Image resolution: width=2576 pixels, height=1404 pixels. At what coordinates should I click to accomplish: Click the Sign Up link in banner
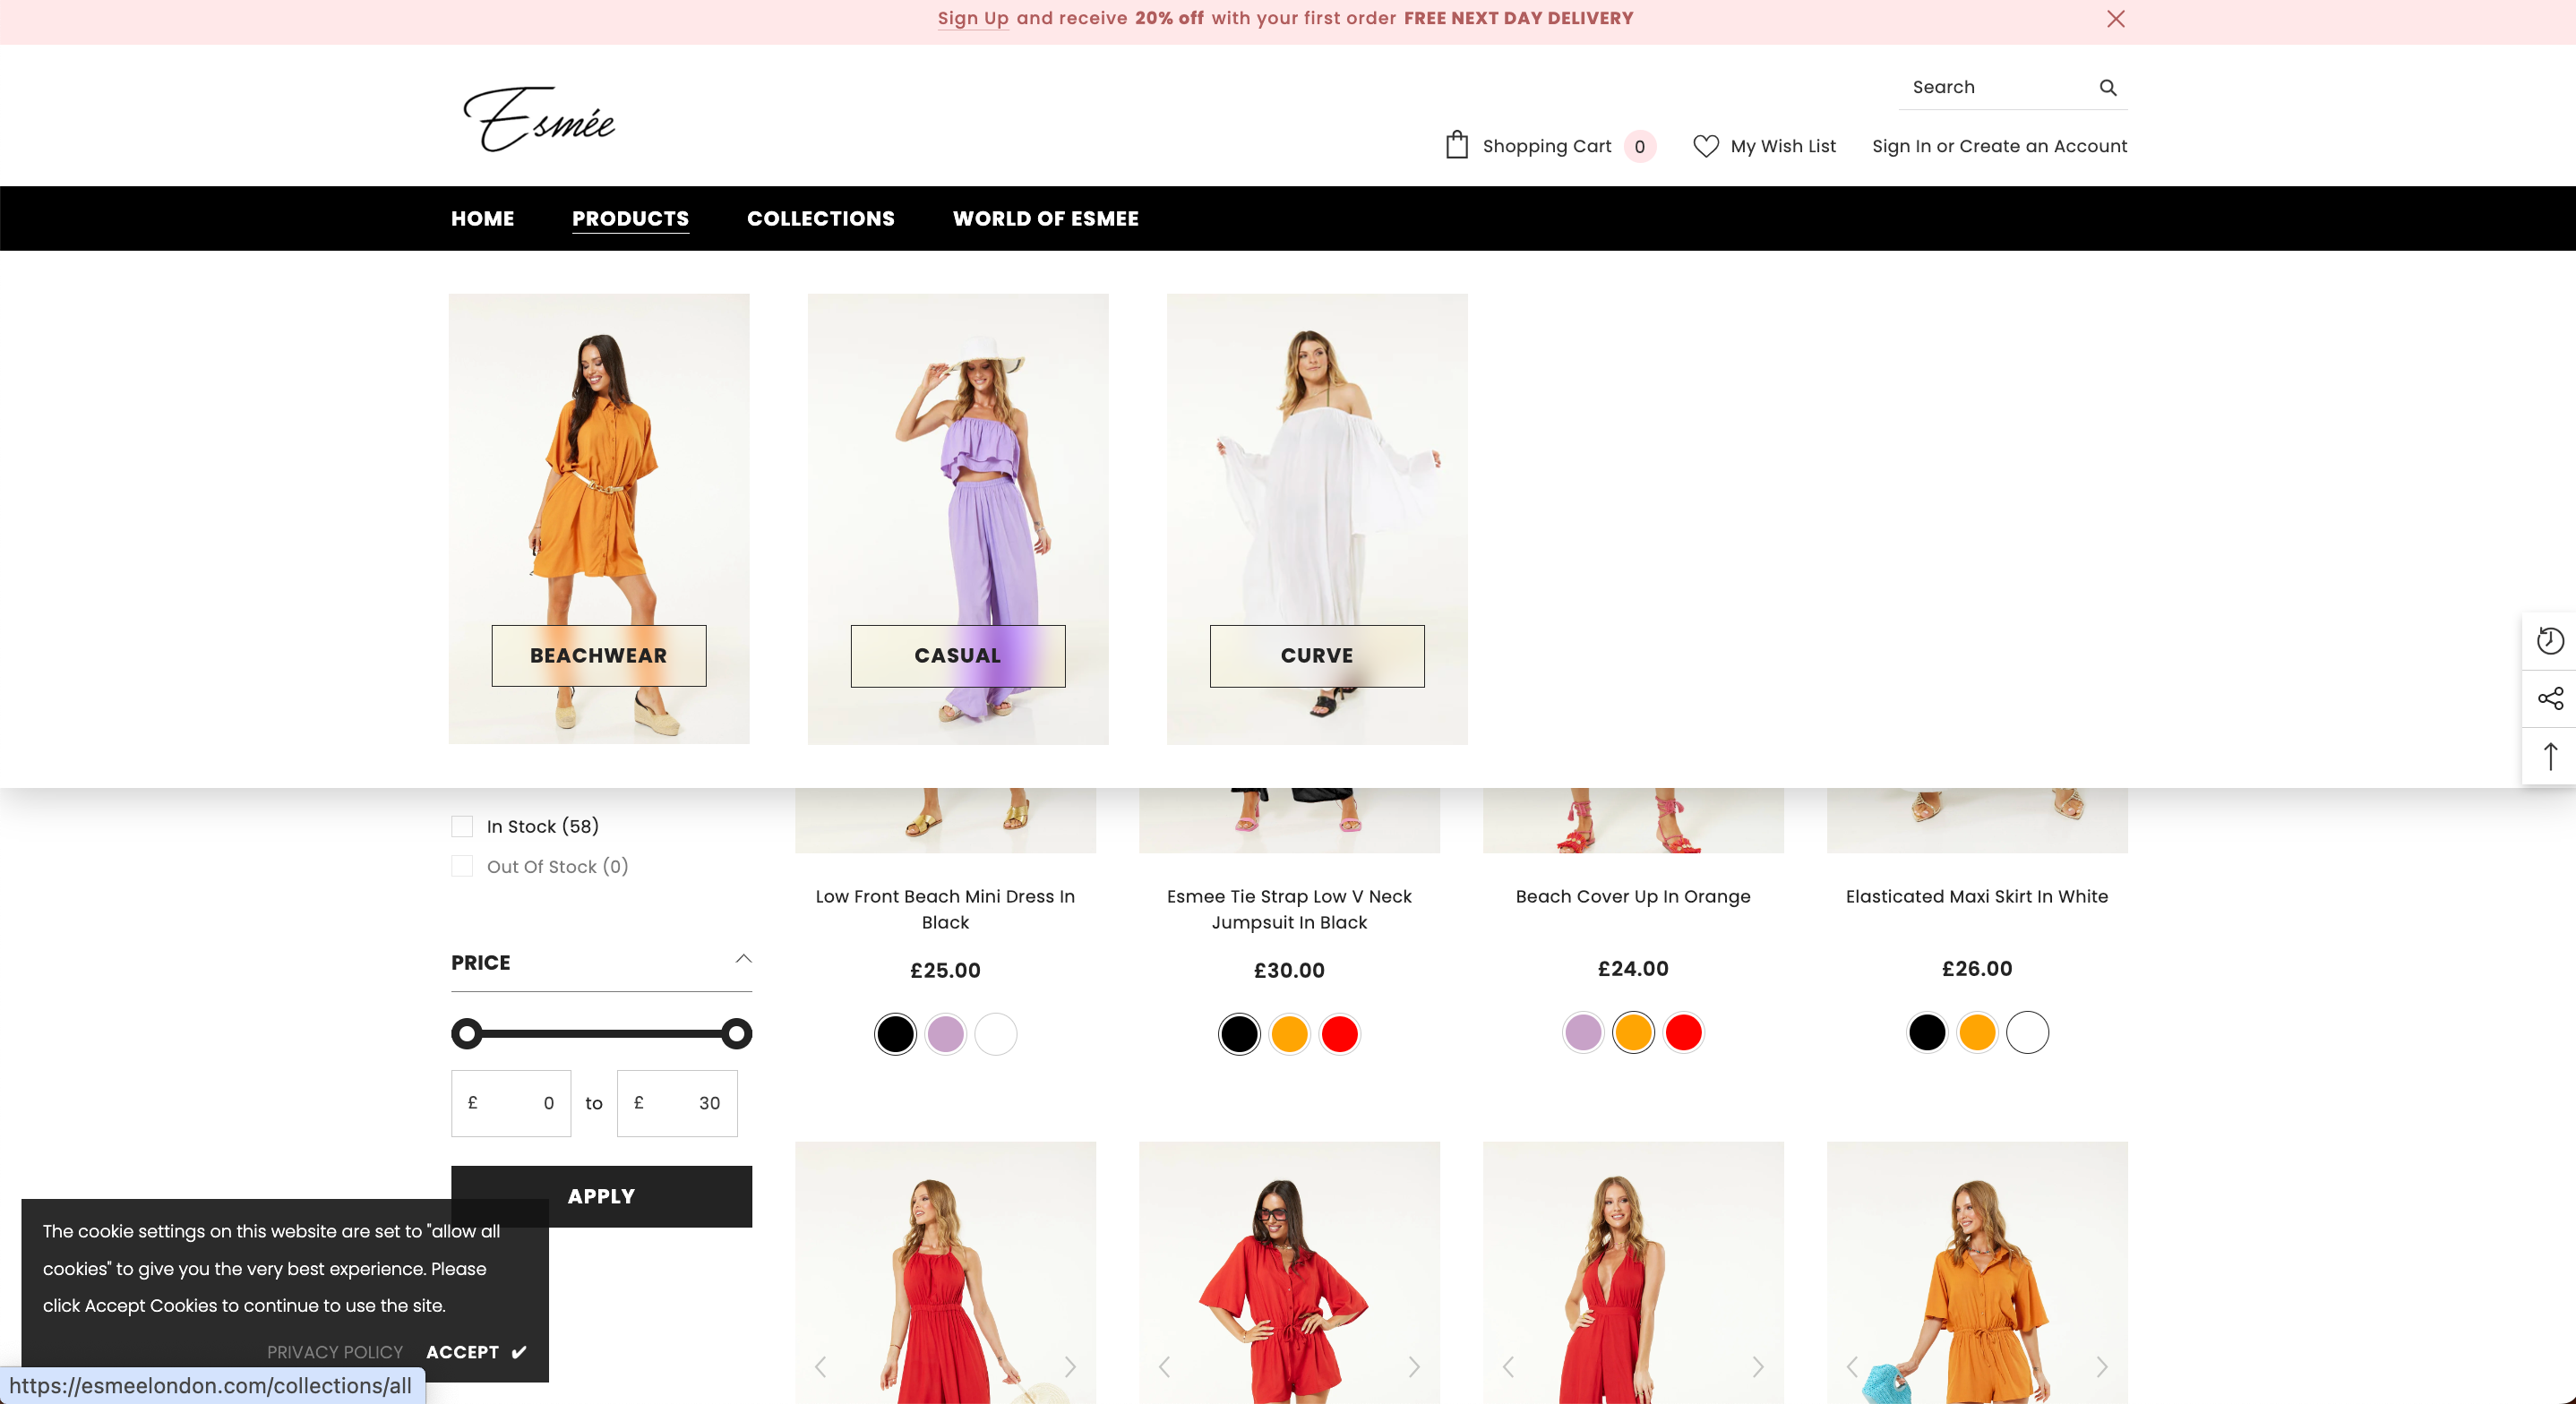[973, 18]
